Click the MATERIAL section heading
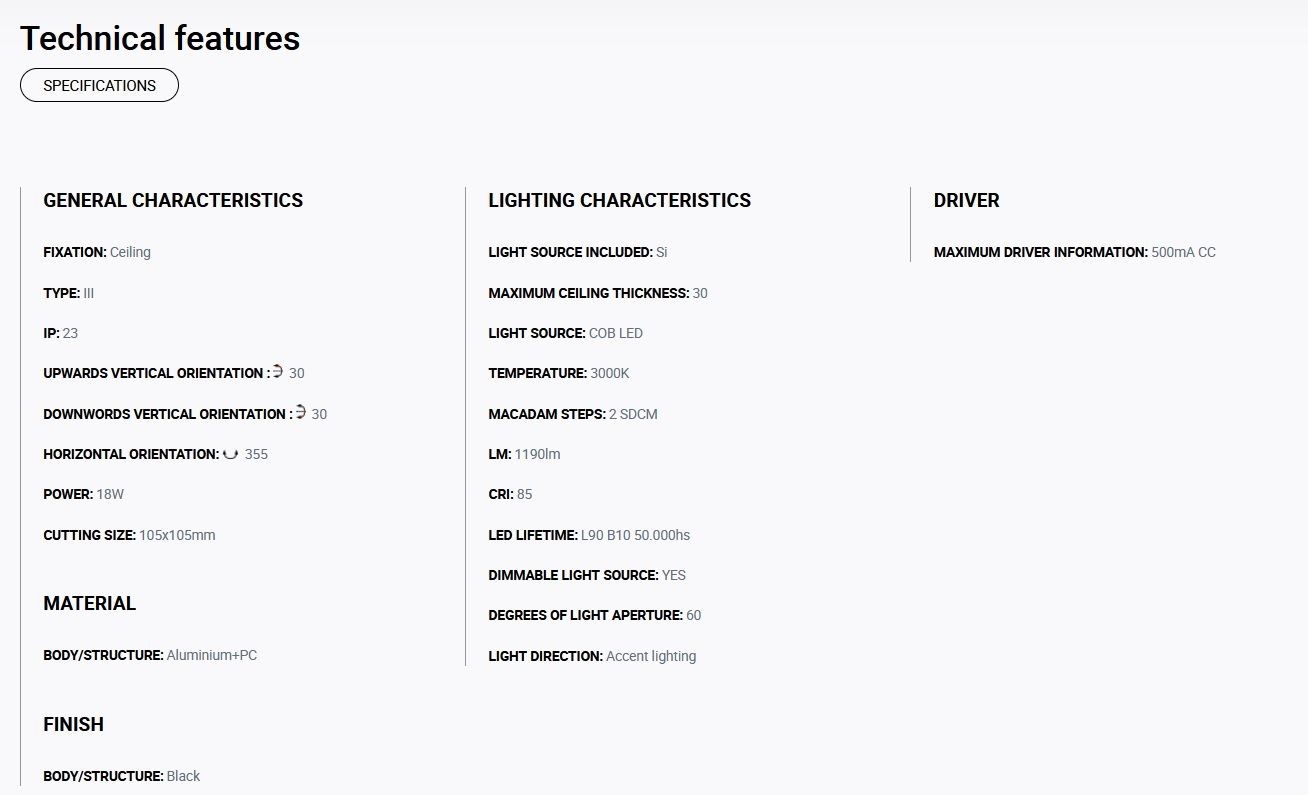Image resolution: width=1308 pixels, height=795 pixels. [89, 603]
